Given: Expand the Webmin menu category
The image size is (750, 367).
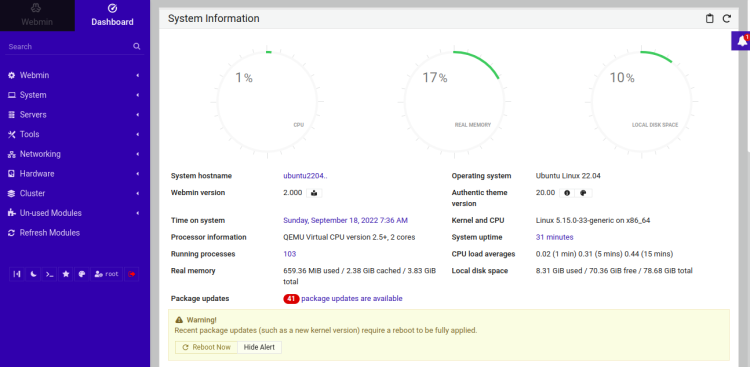Looking at the screenshot, I should coord(75,75).
